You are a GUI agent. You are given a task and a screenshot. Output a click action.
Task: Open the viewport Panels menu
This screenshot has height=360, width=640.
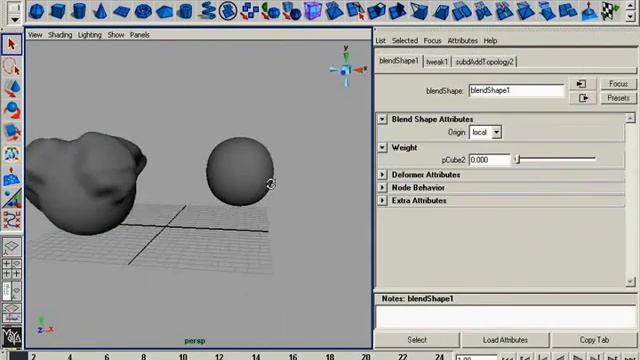[x=140, y=35]
